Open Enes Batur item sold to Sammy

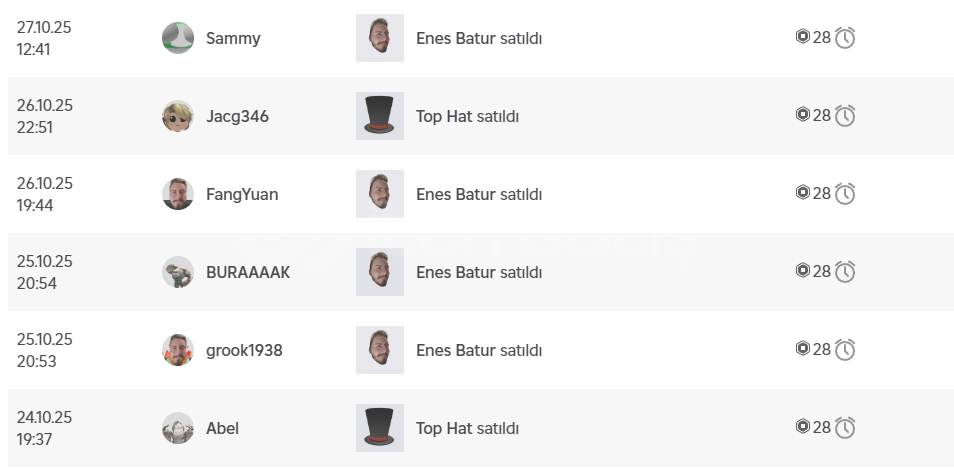click(456, 38)
